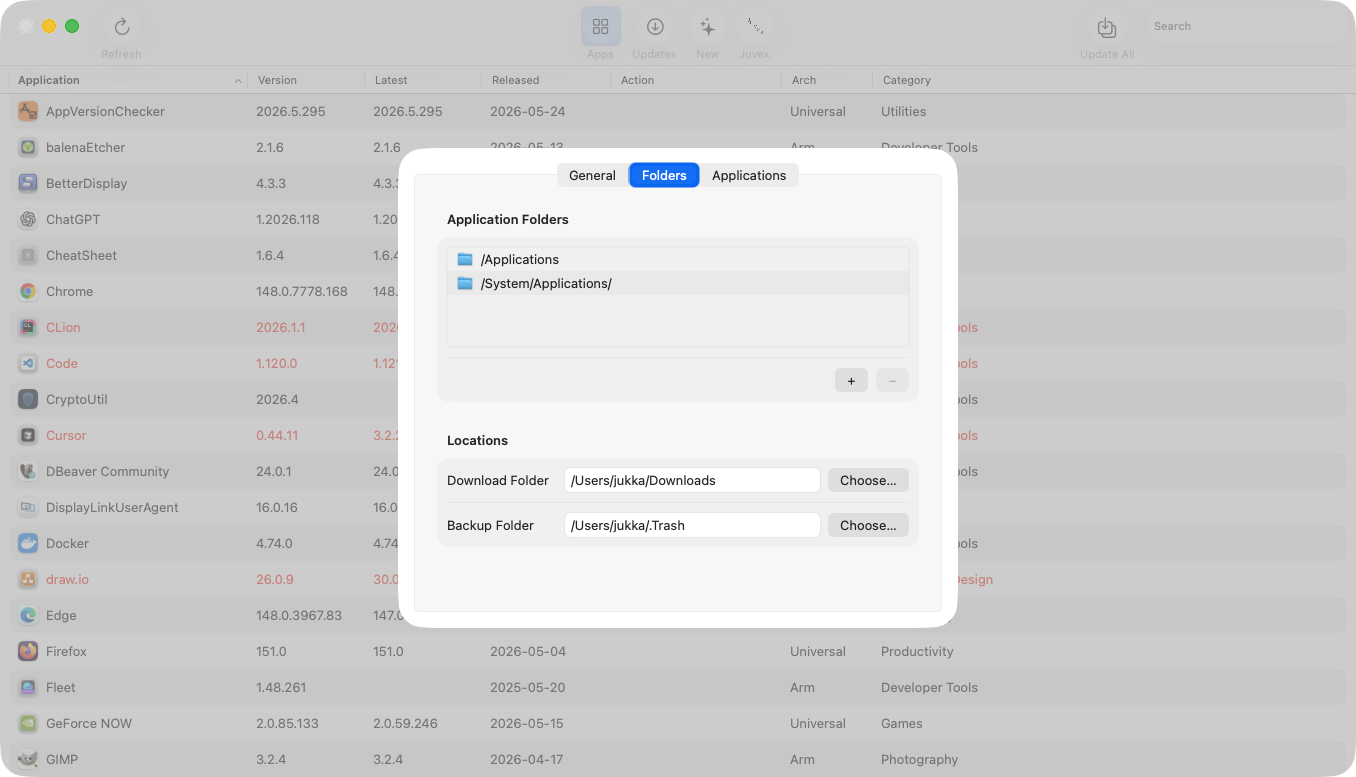Select the Apps view toolbar icon
The height and width of the screenshot is (777, 1356).
(601, 27)
